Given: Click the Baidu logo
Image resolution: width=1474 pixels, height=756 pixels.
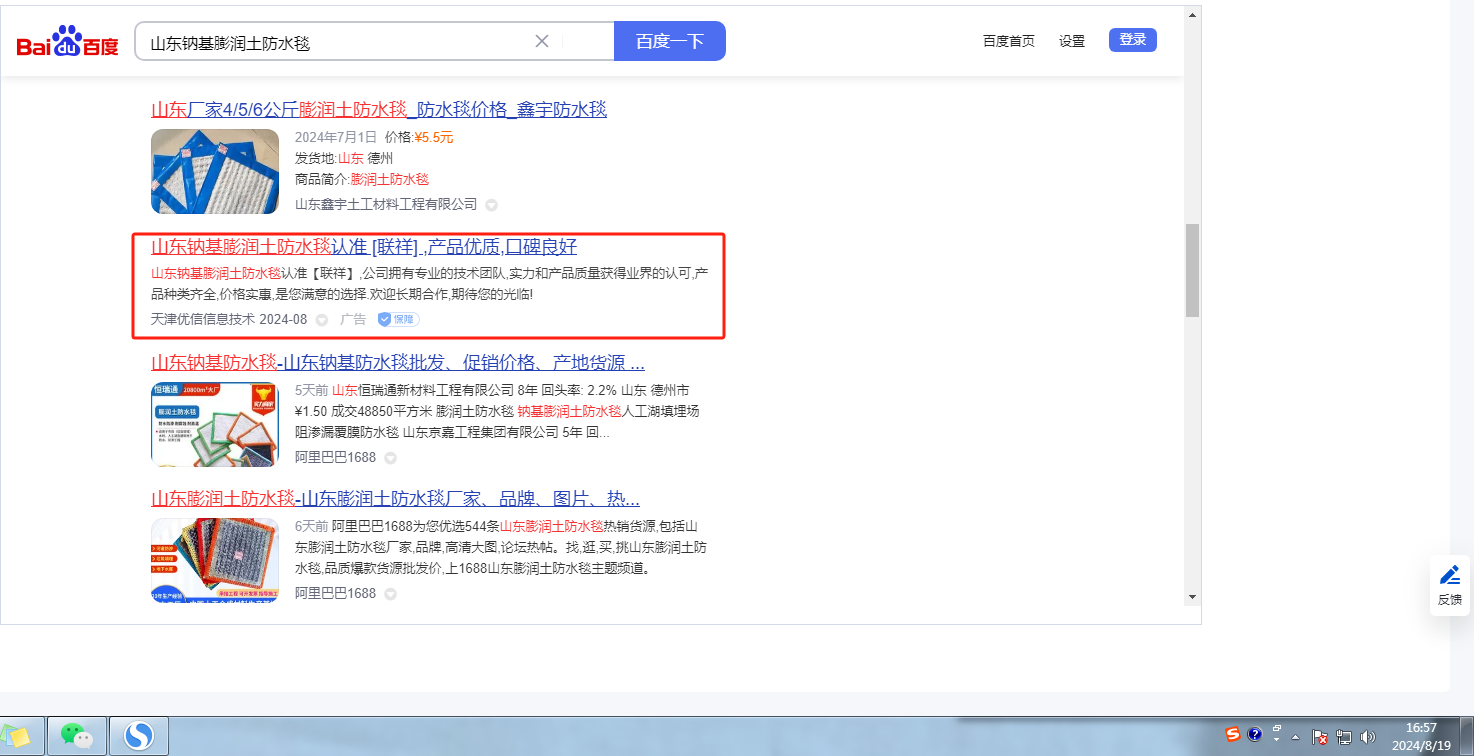Looking at the screenshot, I should point(67,43).
